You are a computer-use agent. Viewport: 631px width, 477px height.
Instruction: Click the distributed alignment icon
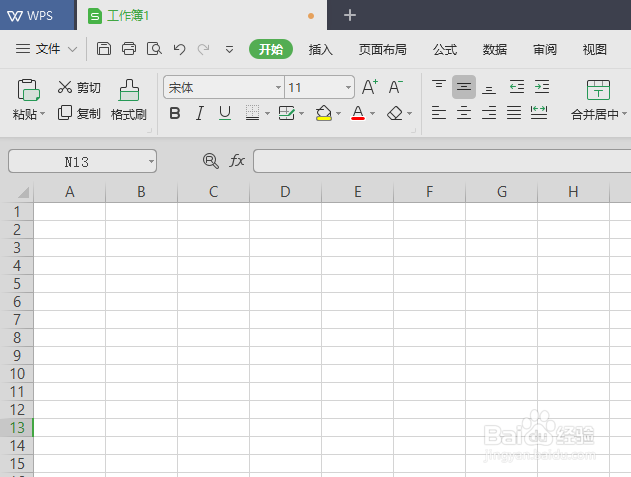[x=539, y=113]
